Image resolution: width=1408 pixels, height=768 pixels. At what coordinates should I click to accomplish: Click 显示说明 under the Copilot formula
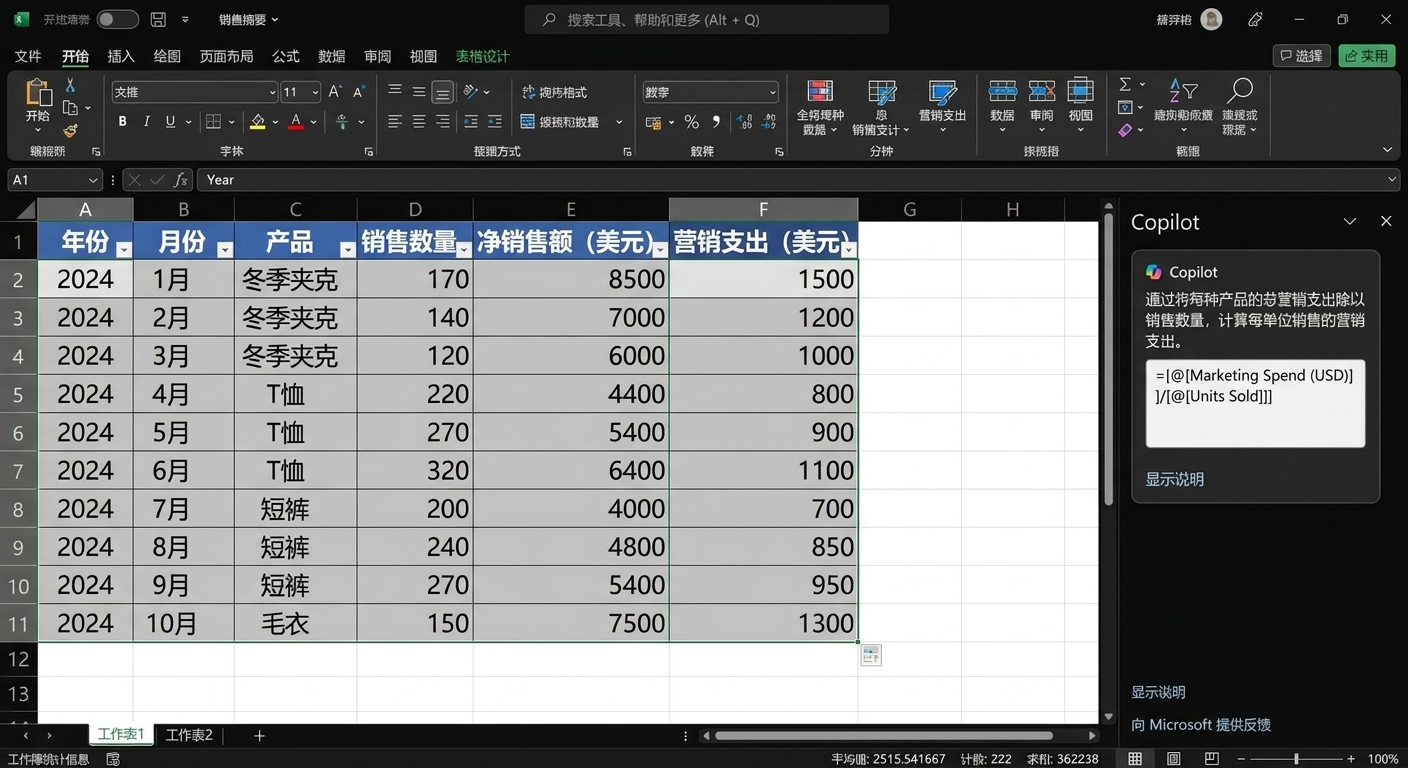(x=1174, y=479)
